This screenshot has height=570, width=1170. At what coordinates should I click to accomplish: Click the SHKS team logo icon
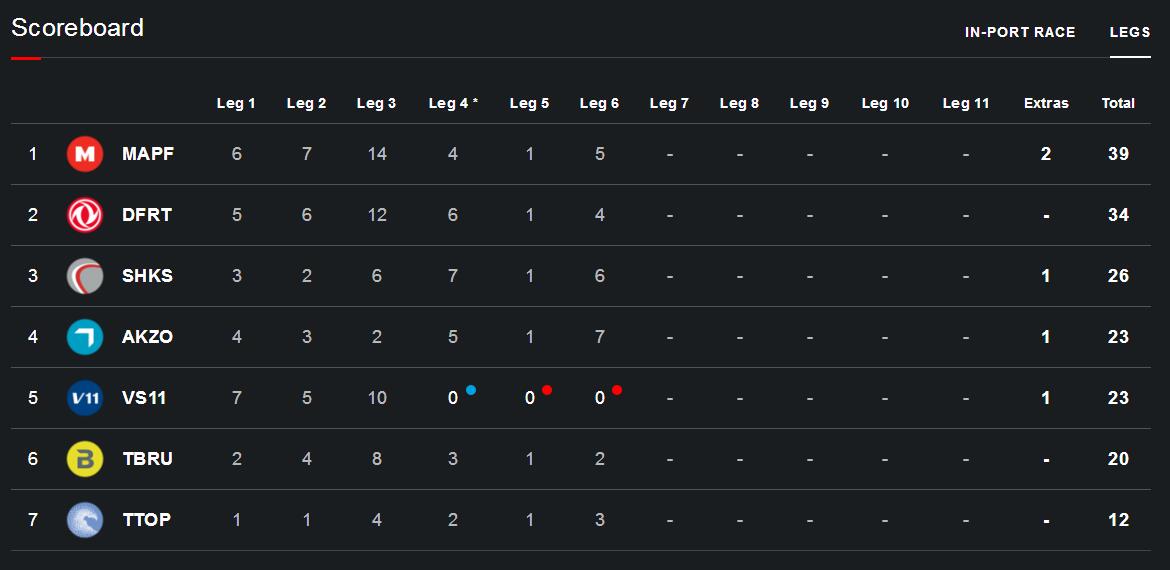coord(85,276)
